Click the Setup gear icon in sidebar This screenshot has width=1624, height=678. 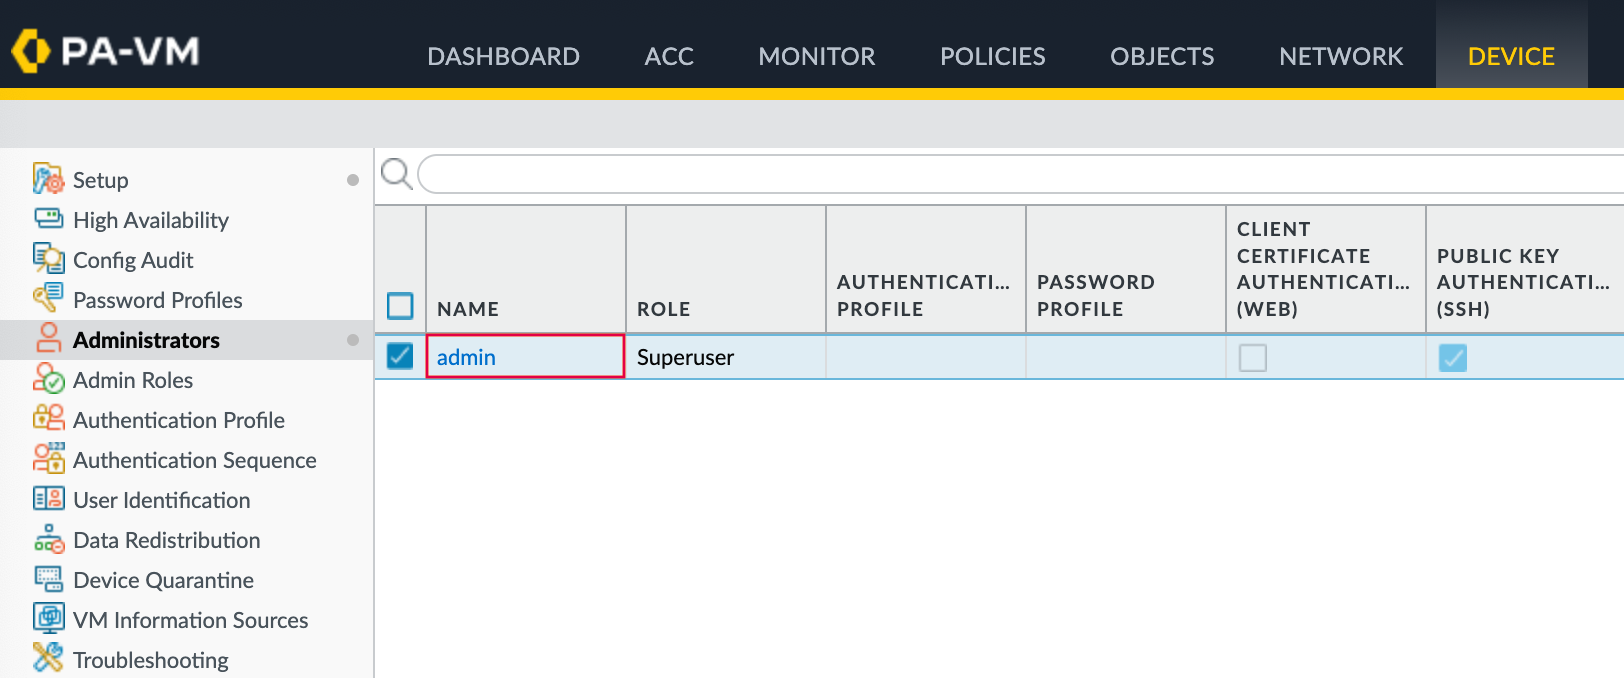(x=48, y=180)
